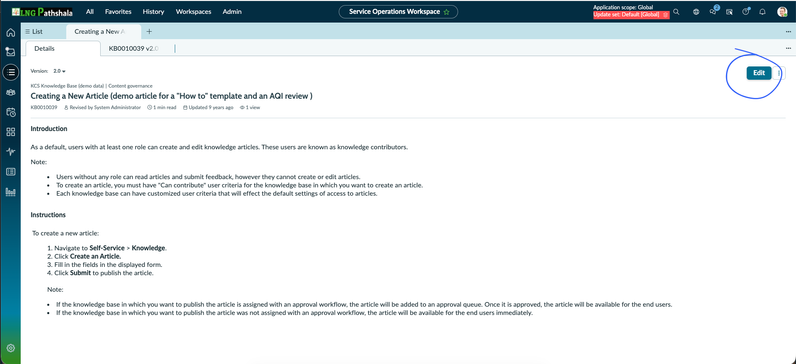Screen dimensions: 796x364
Task: Select the Lists icon in the sidebar
Action: tap(11, 73)
